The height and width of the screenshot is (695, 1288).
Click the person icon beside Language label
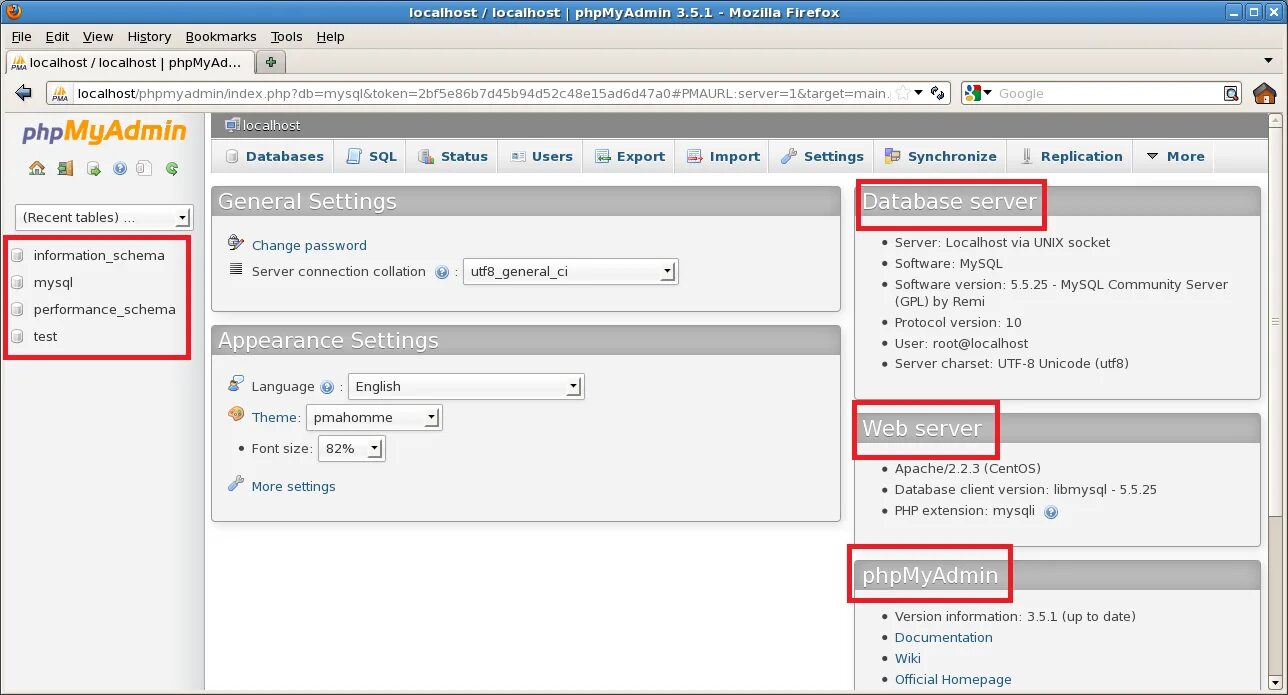tap(236, 384)
